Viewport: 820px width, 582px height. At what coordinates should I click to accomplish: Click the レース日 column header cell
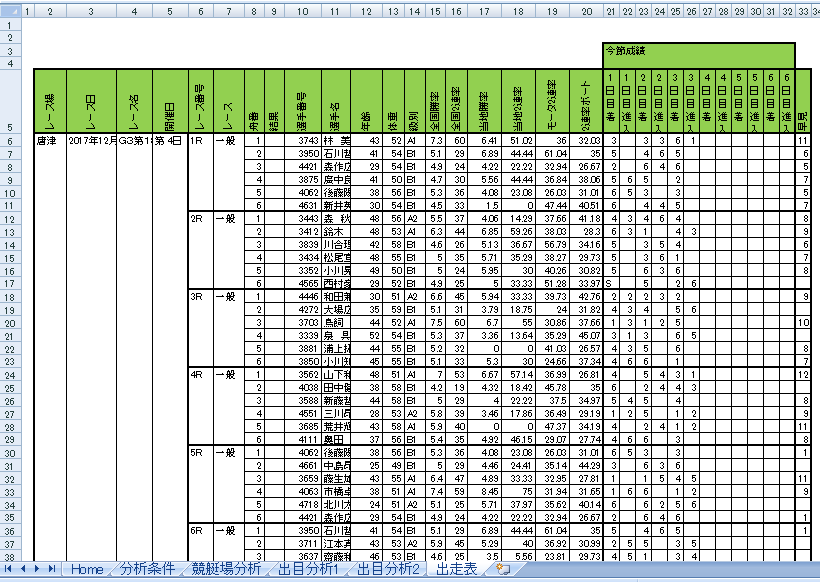coord(92,101)
